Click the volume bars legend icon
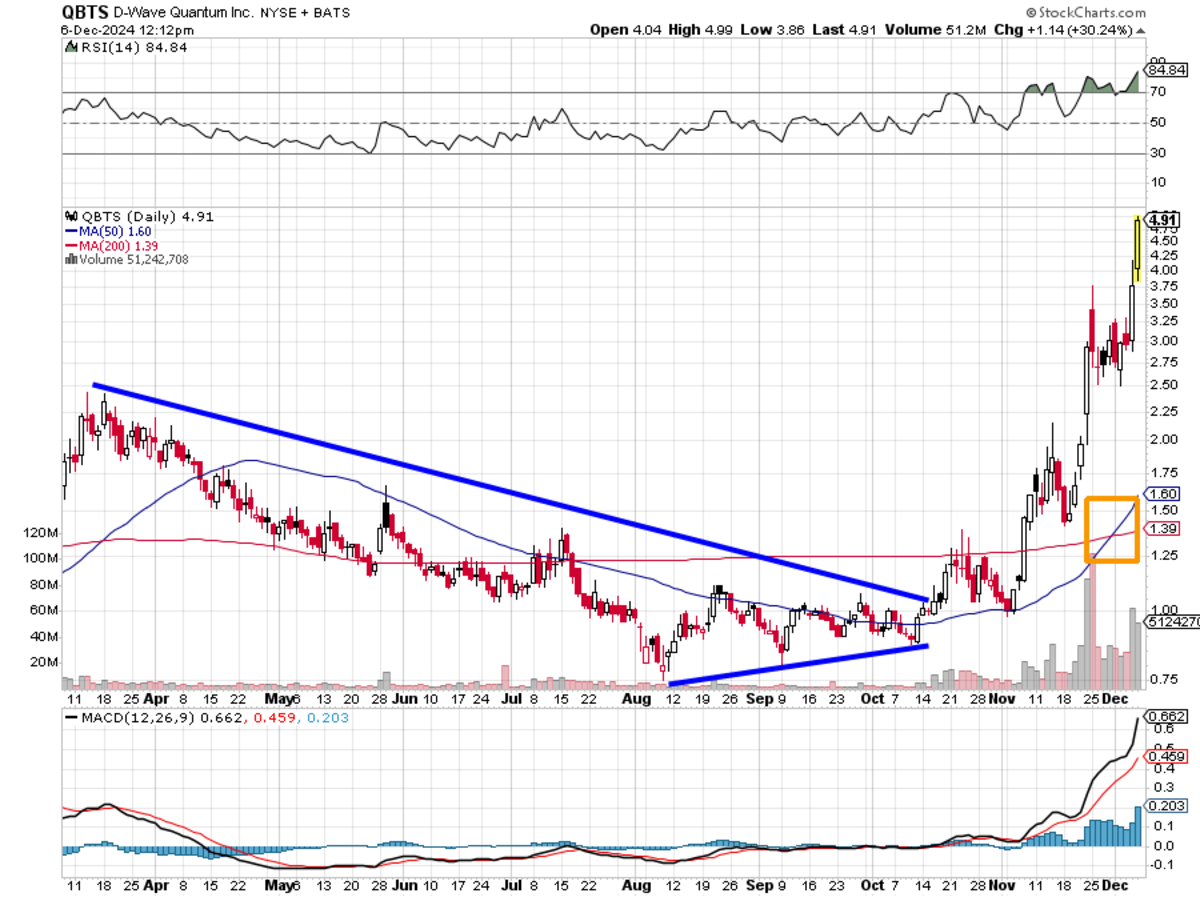This screenshot has width=1200, height=897. coord(69,259)
